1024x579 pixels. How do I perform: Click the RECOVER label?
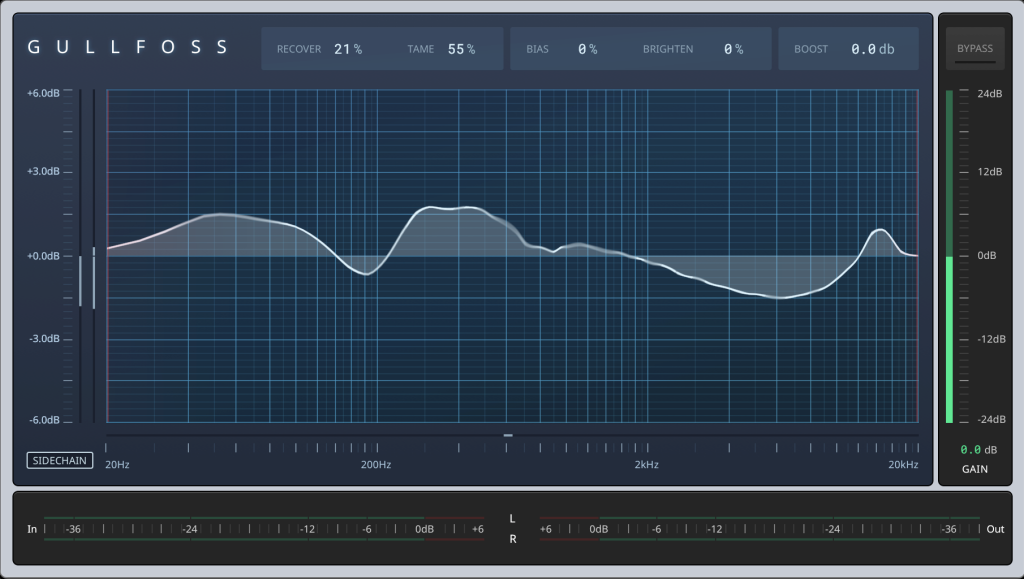pyautogui.click(x=299, y=49)
